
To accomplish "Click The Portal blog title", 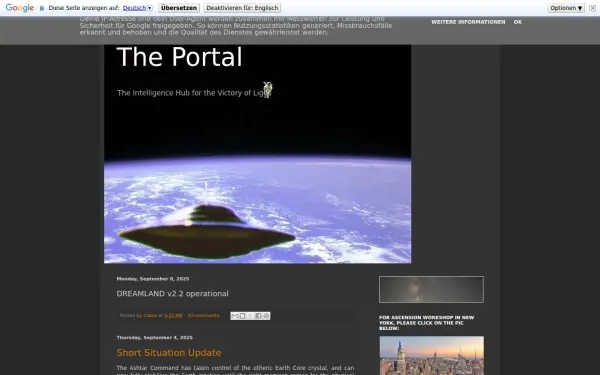I will click(x=179, y=57).
